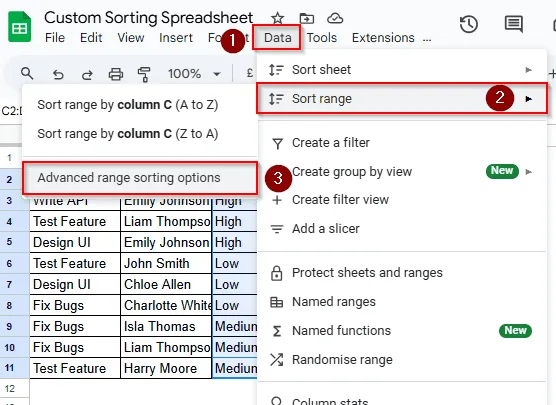Open the Extensions menu

pos(383,38)
